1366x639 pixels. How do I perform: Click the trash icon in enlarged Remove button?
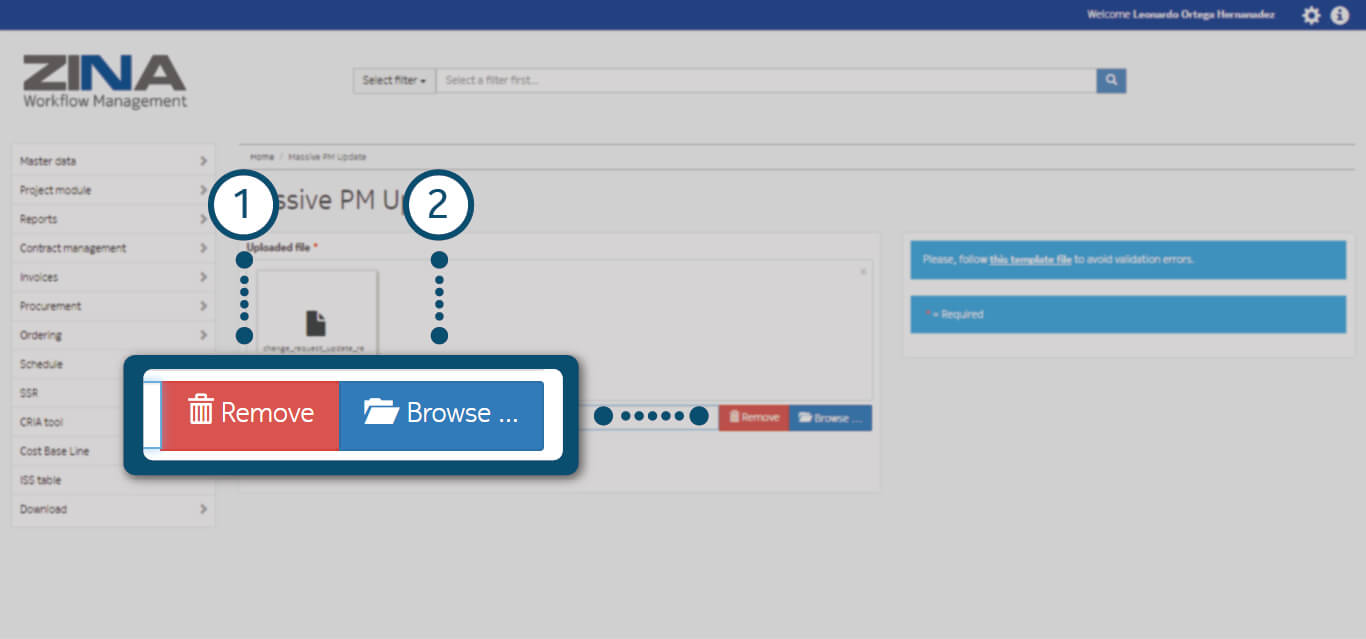[x=201, y=411]
